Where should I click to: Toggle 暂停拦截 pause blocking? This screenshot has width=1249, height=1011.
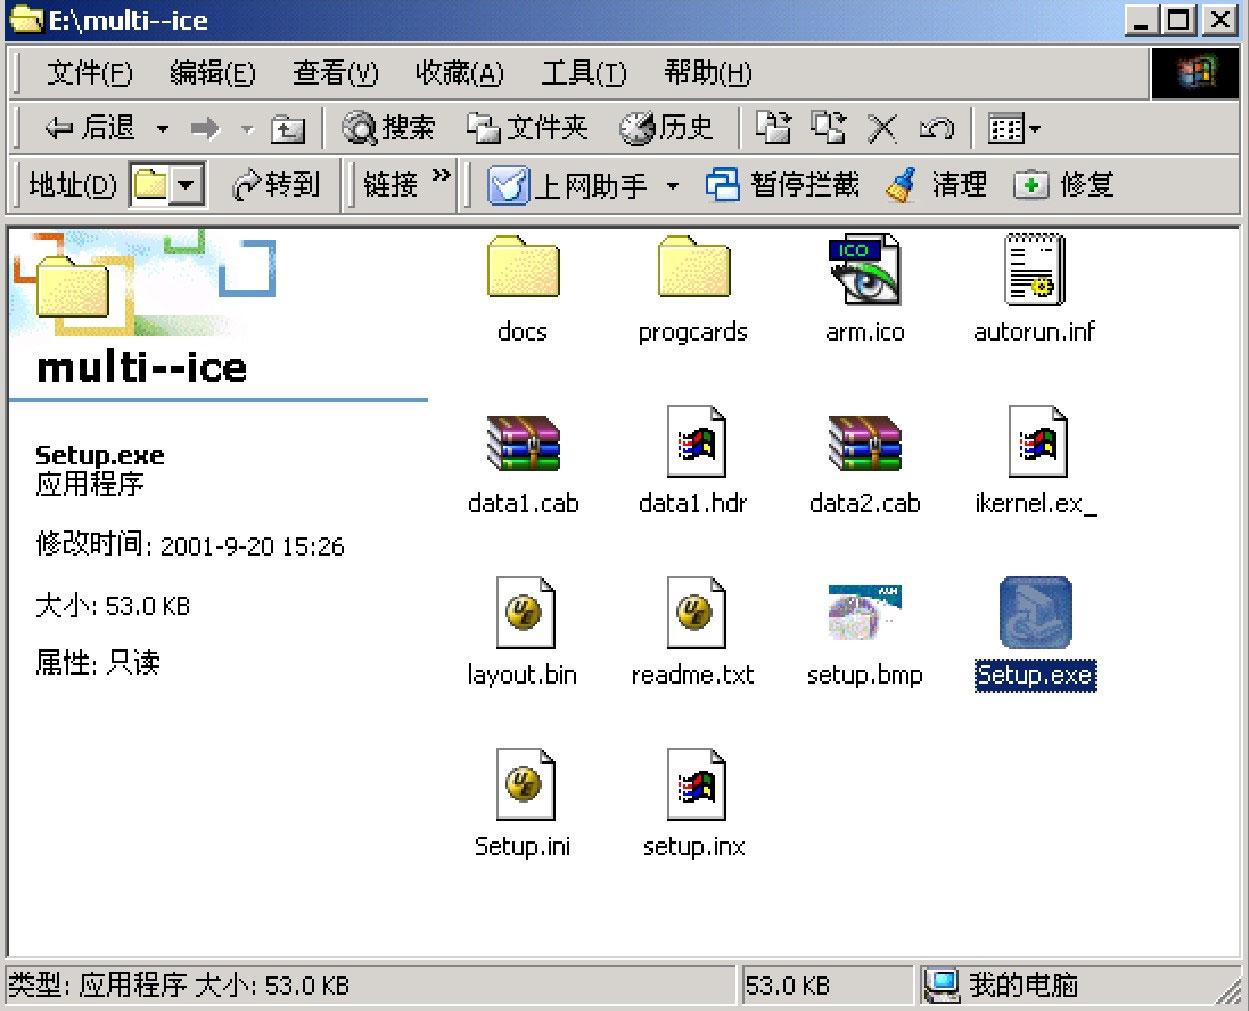788,185
